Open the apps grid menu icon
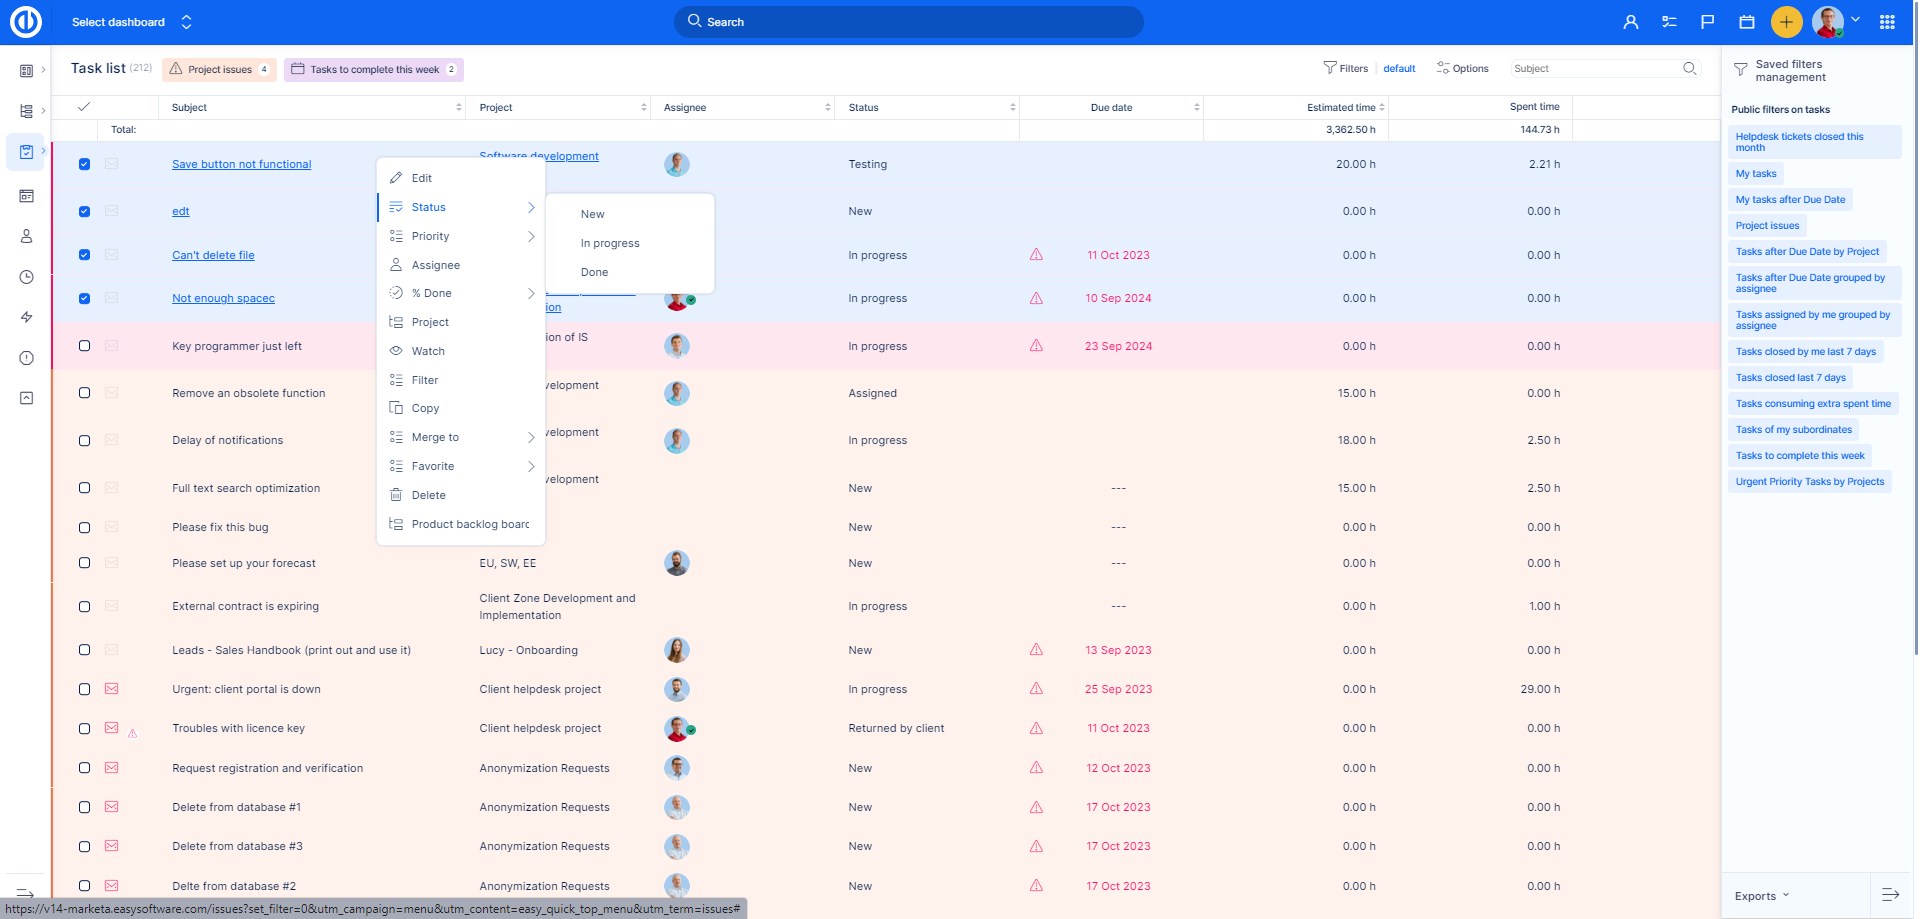Screen dimensions: 1920x919 [1887, 22]
